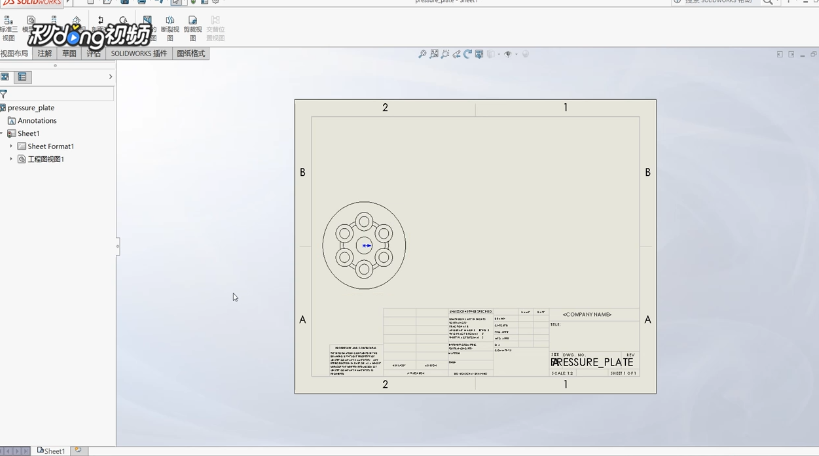Select 工程图视图1 tree item

click(x=45, y=159)
